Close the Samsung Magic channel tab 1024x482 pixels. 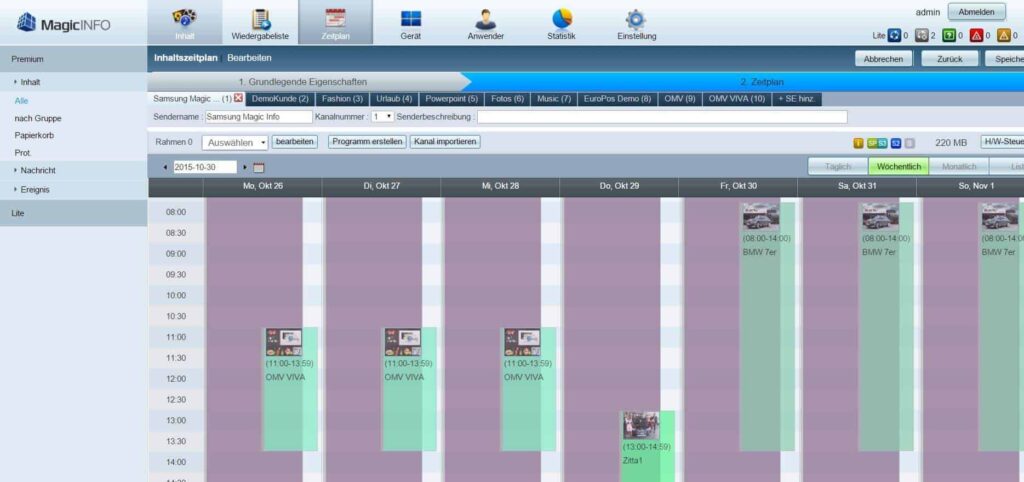[x=238, y=98]
